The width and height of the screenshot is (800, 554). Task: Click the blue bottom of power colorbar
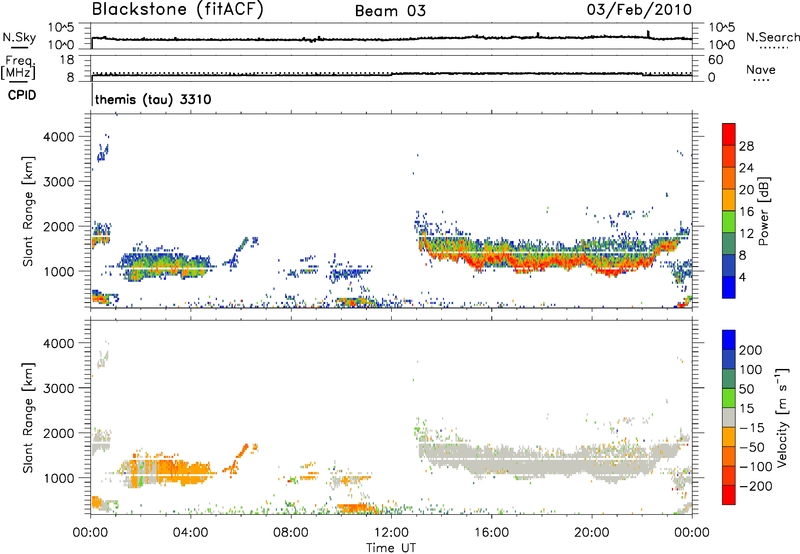tap(729, 287)
